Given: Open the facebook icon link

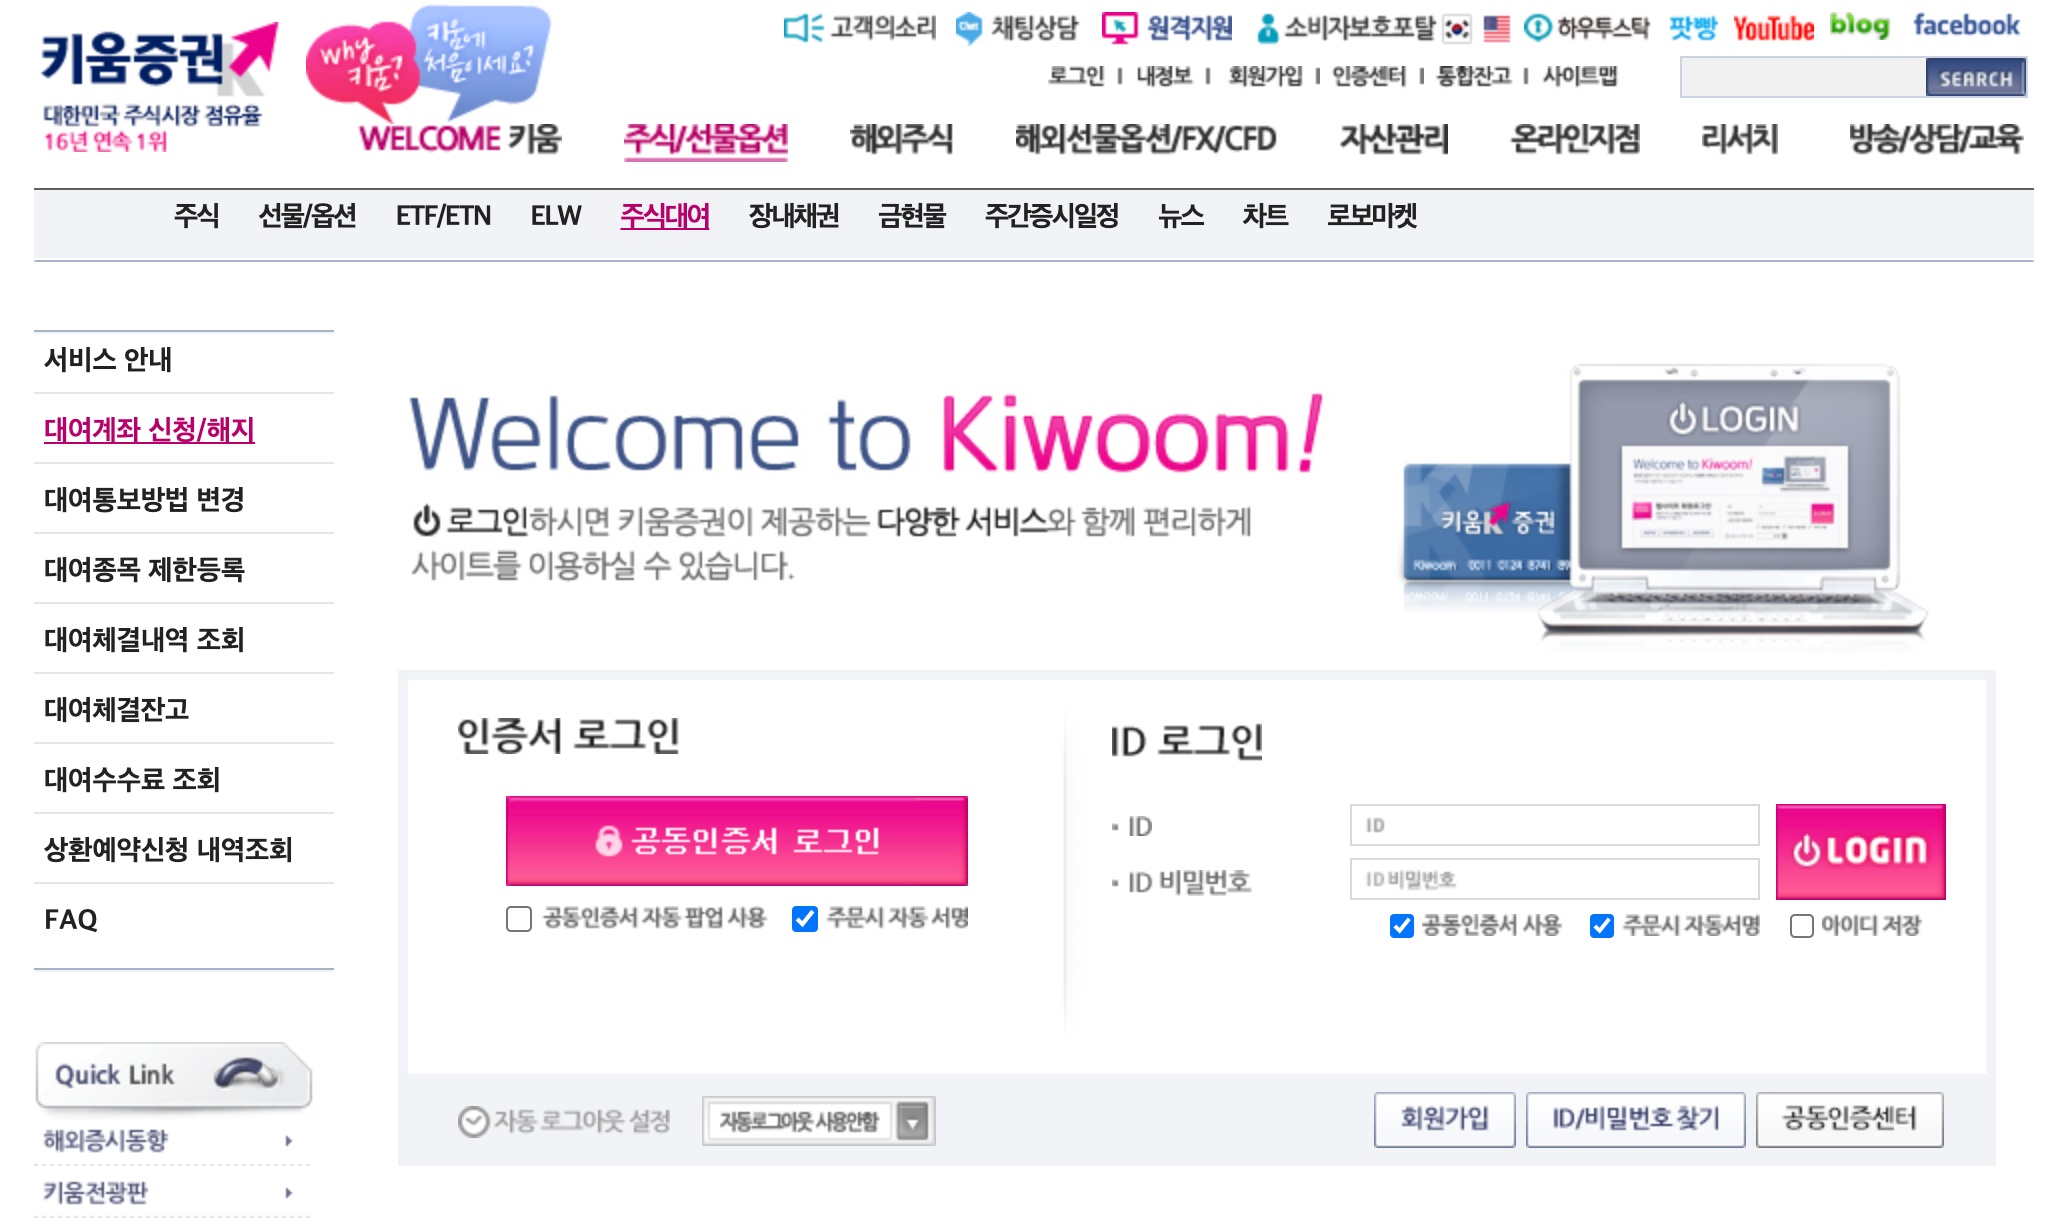Looking at the screenshot, I should 1966,26.
